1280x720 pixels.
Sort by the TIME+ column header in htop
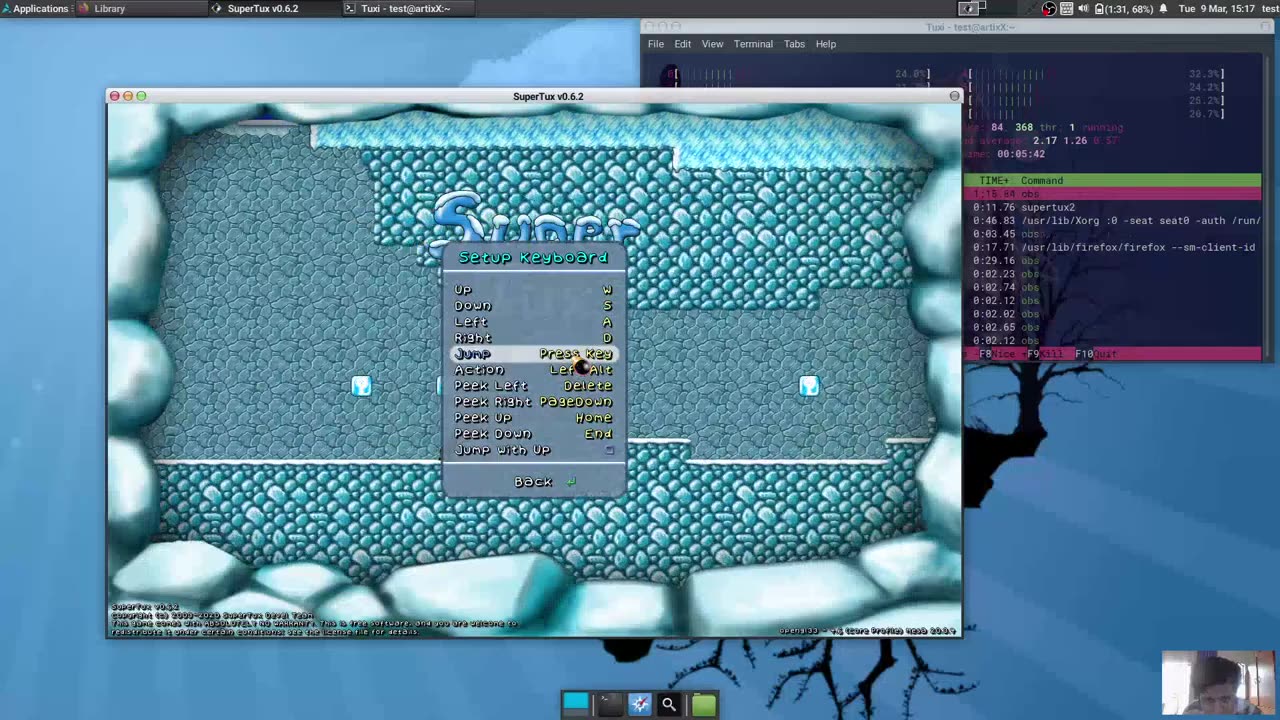pos(994,181)
